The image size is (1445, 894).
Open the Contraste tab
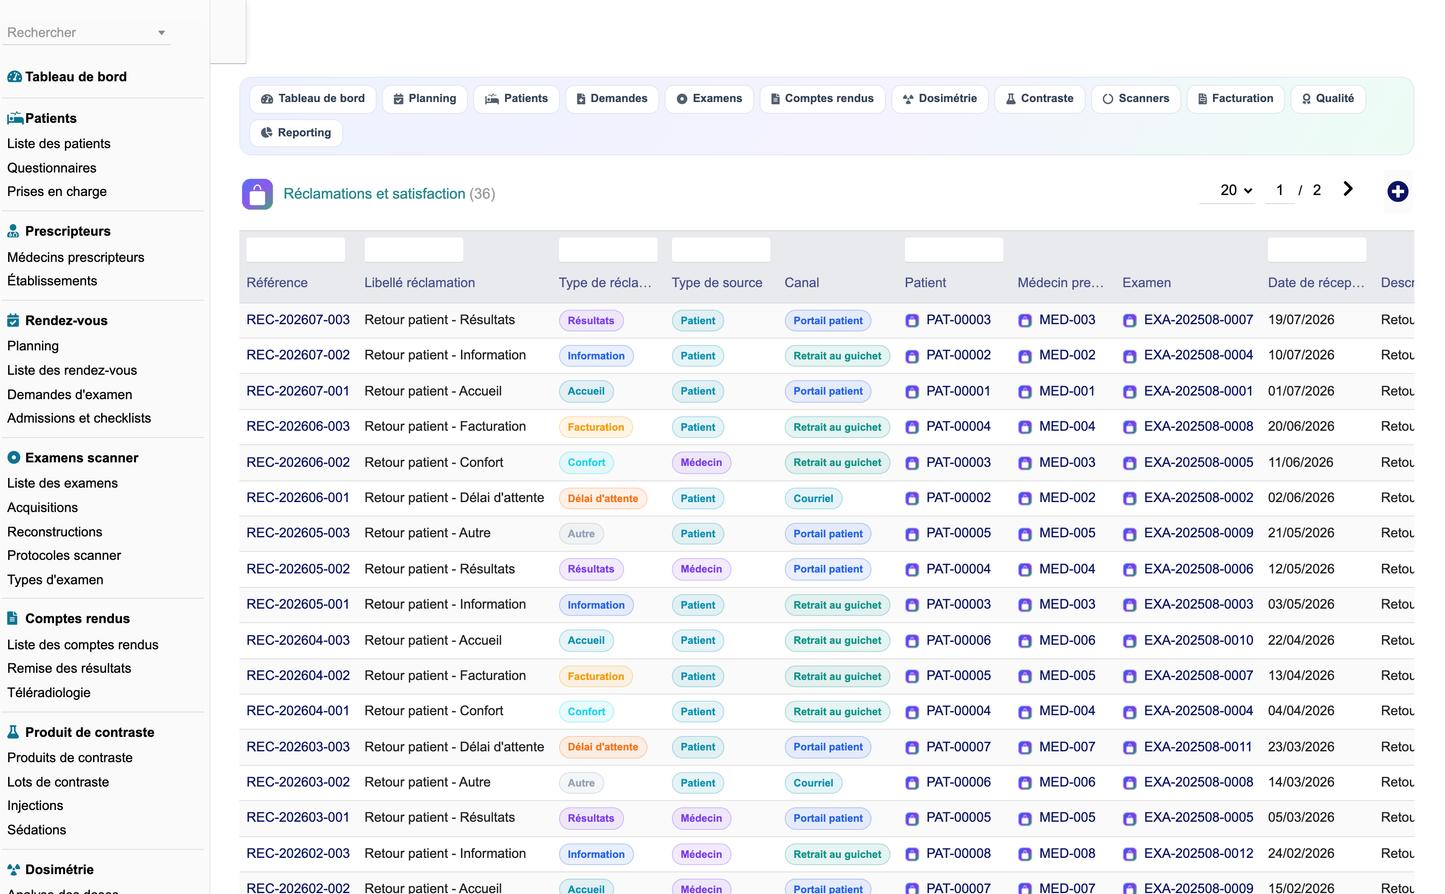(1040, 99)
